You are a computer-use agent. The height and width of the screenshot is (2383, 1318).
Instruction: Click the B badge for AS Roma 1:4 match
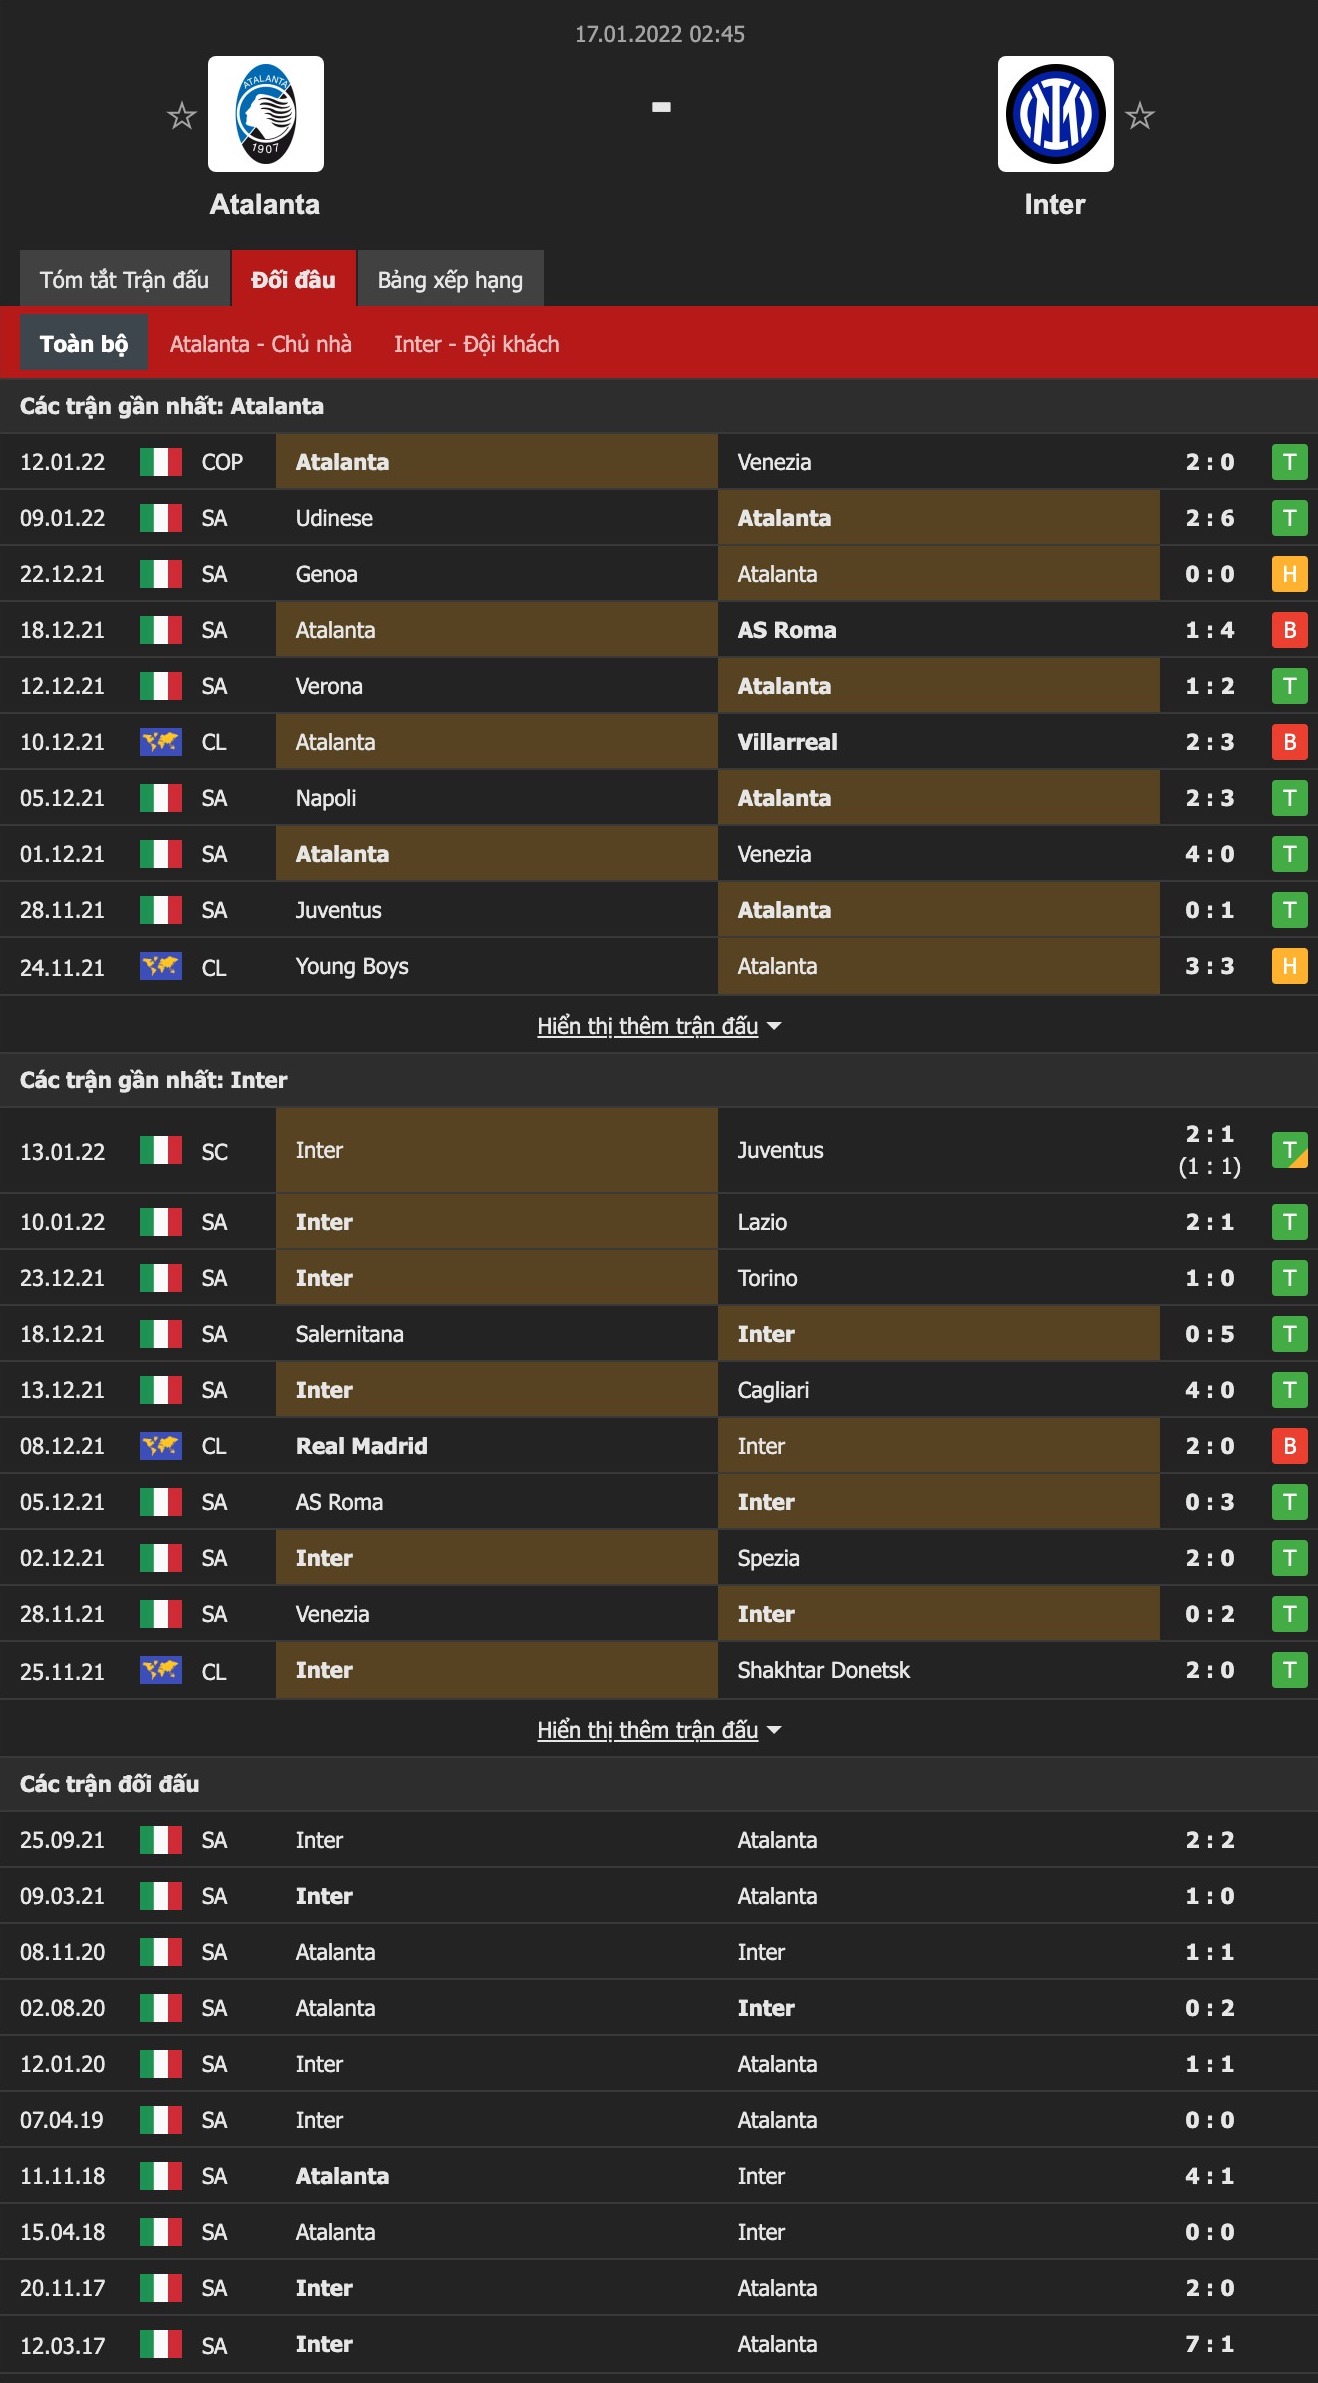click(x=1290, y=630)
